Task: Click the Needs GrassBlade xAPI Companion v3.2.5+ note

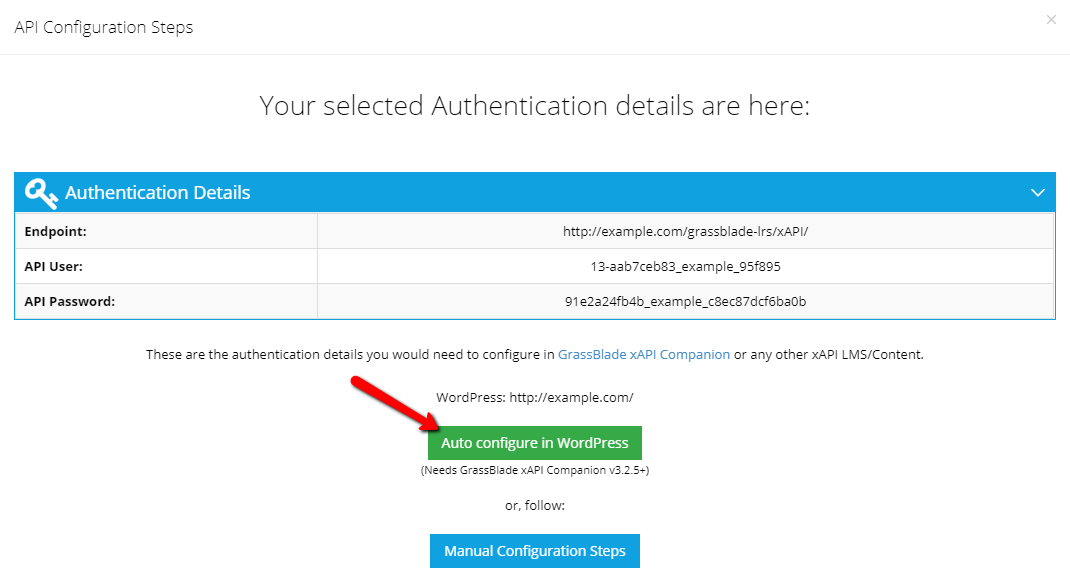Action: [x=534, y=470]
